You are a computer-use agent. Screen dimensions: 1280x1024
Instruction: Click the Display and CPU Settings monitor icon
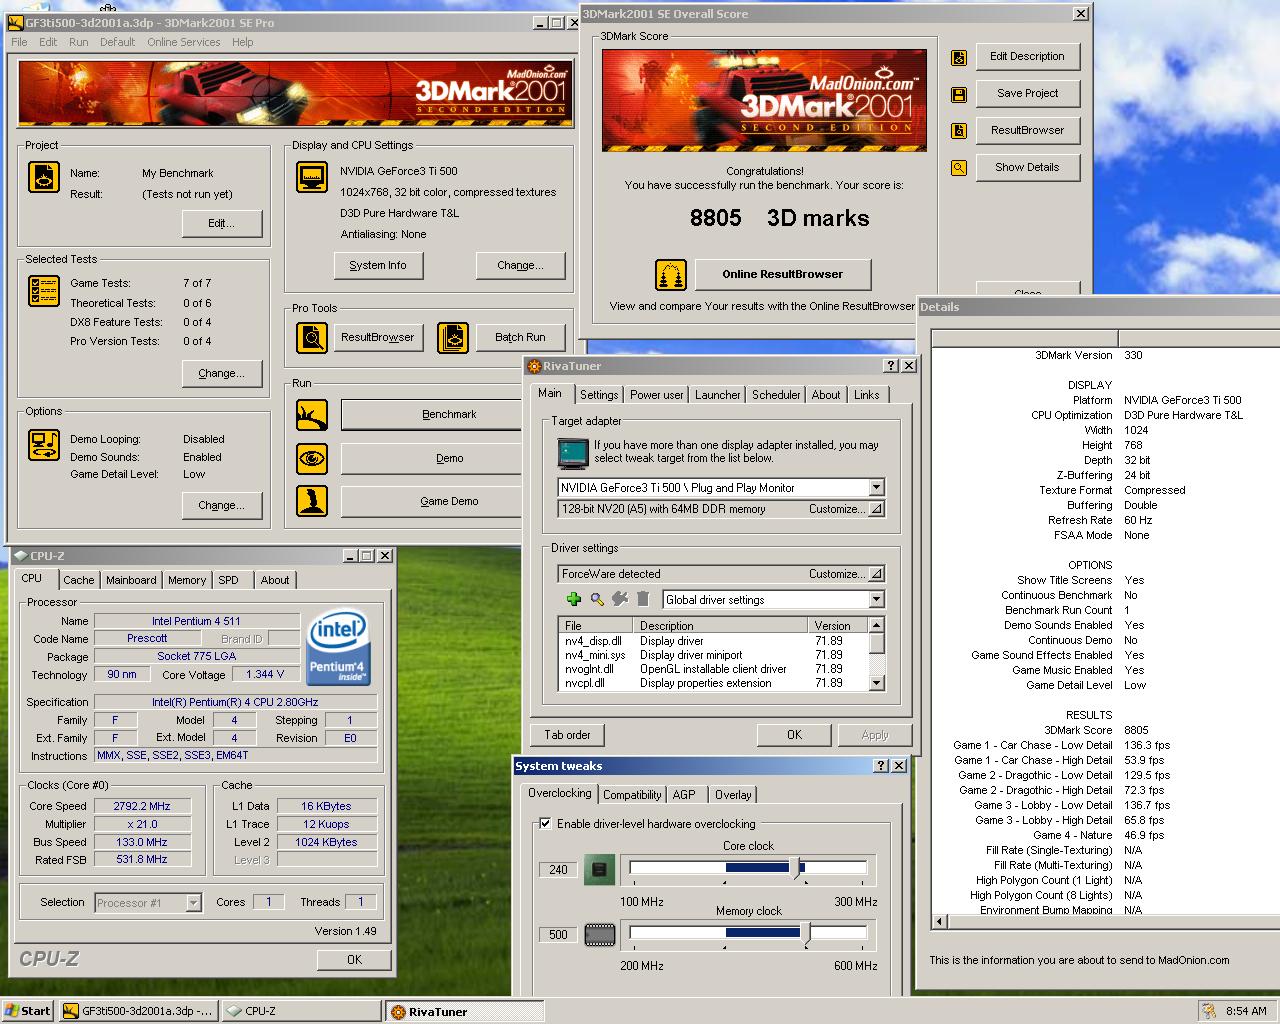click(x=312, y=177)
